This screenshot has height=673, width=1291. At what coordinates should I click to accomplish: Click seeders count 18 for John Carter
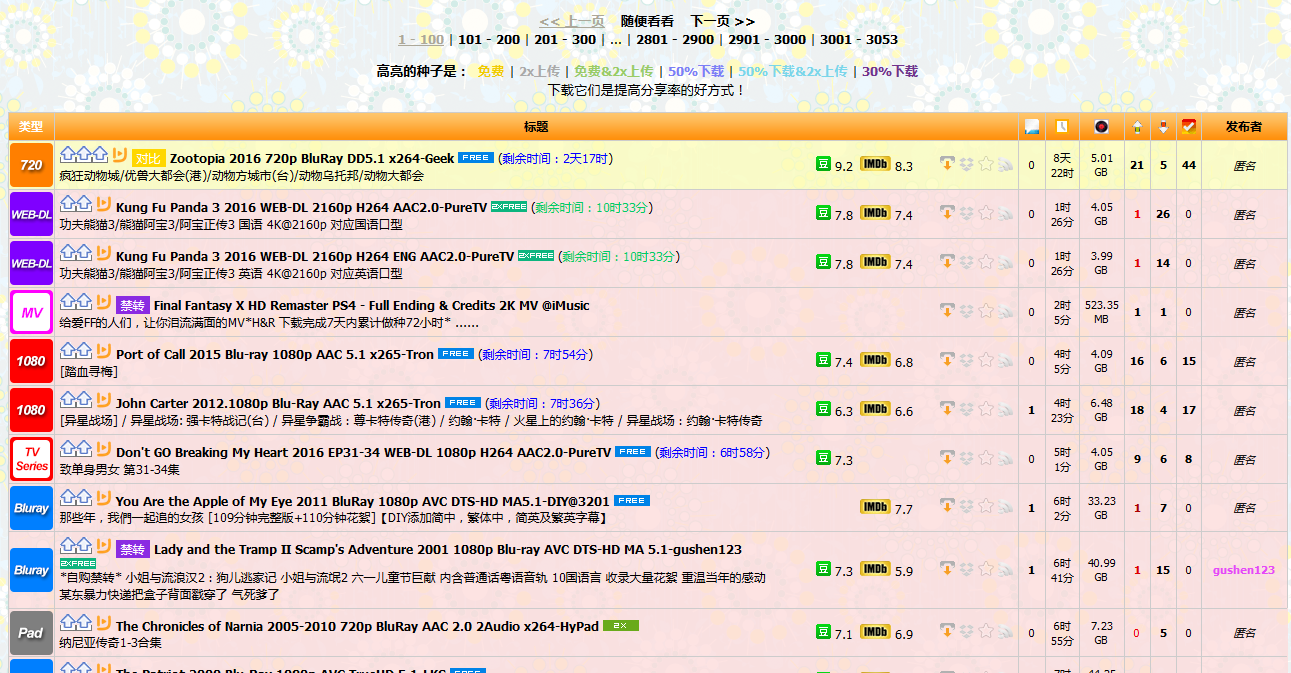[1137, 410]
